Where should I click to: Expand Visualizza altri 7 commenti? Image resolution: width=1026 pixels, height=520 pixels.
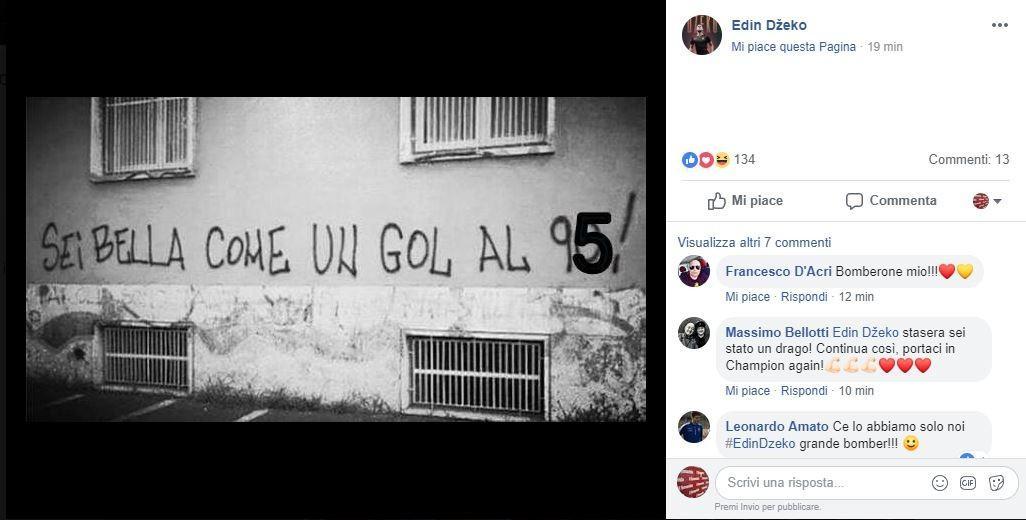[754, 243]
